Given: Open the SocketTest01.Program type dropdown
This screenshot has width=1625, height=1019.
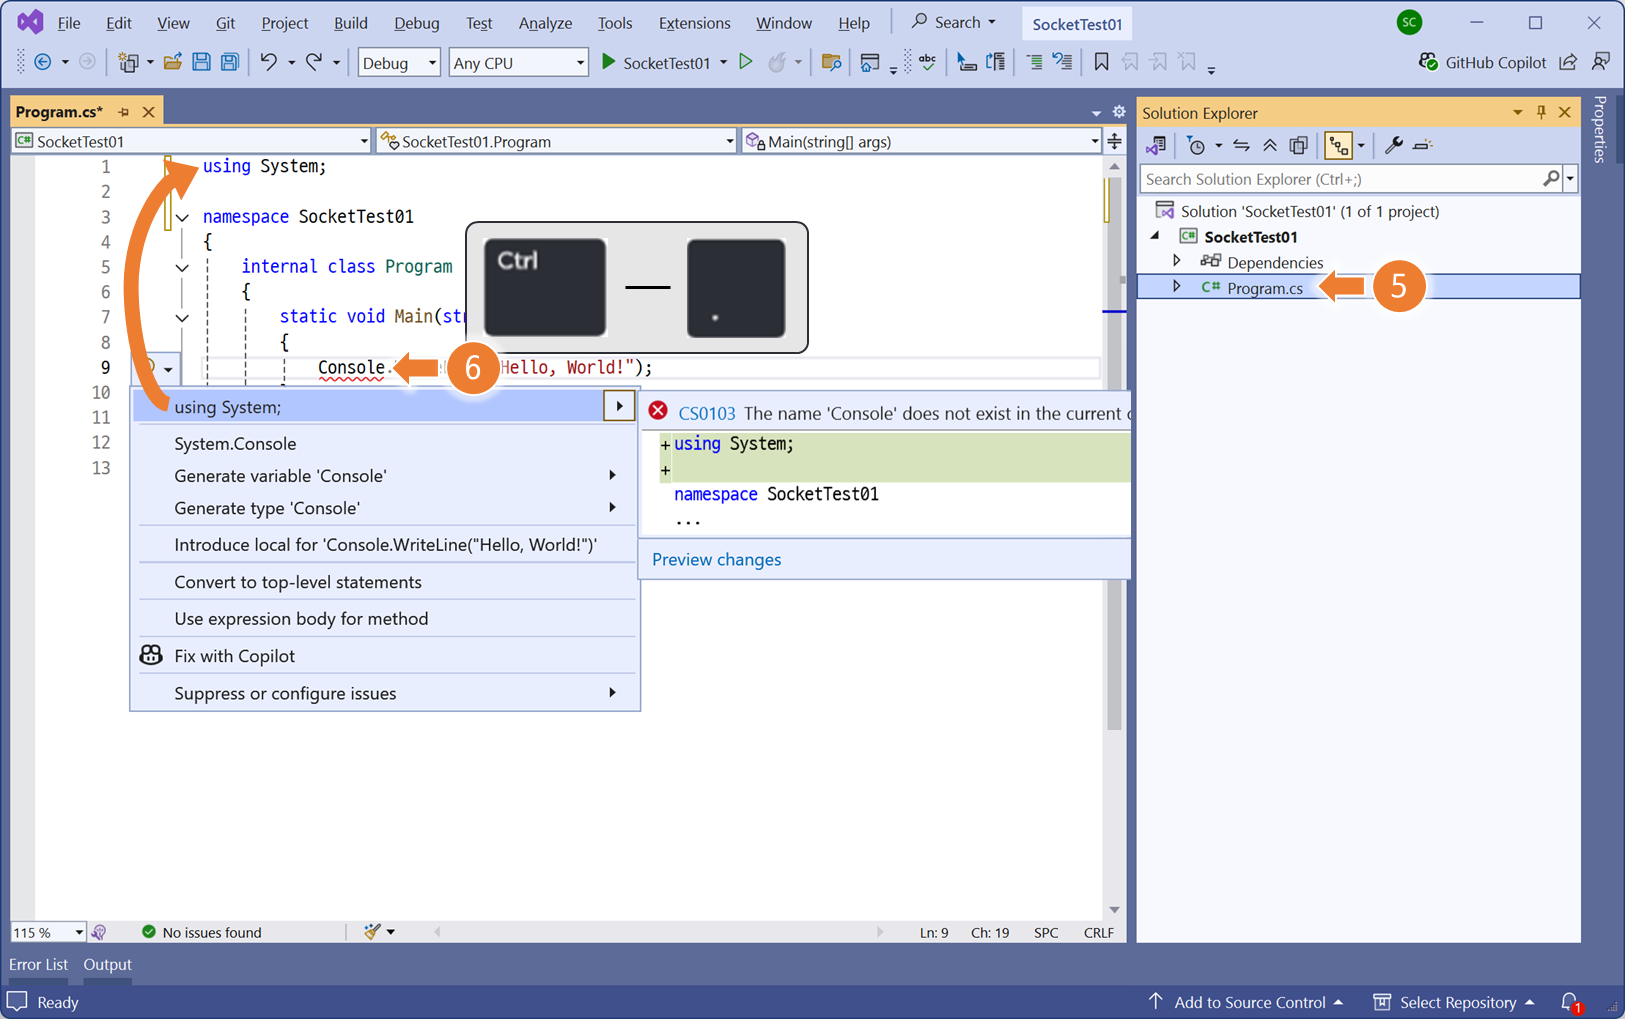Looking at the screenshot, I should 557,141.
